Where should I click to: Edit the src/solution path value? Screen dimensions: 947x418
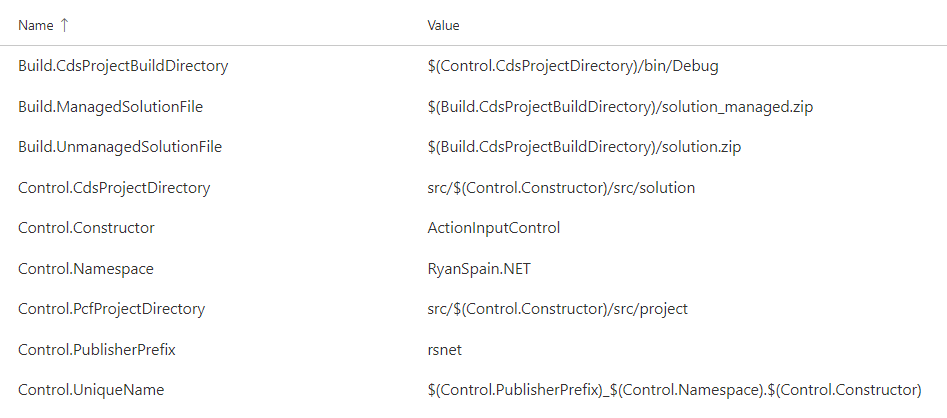561,188
